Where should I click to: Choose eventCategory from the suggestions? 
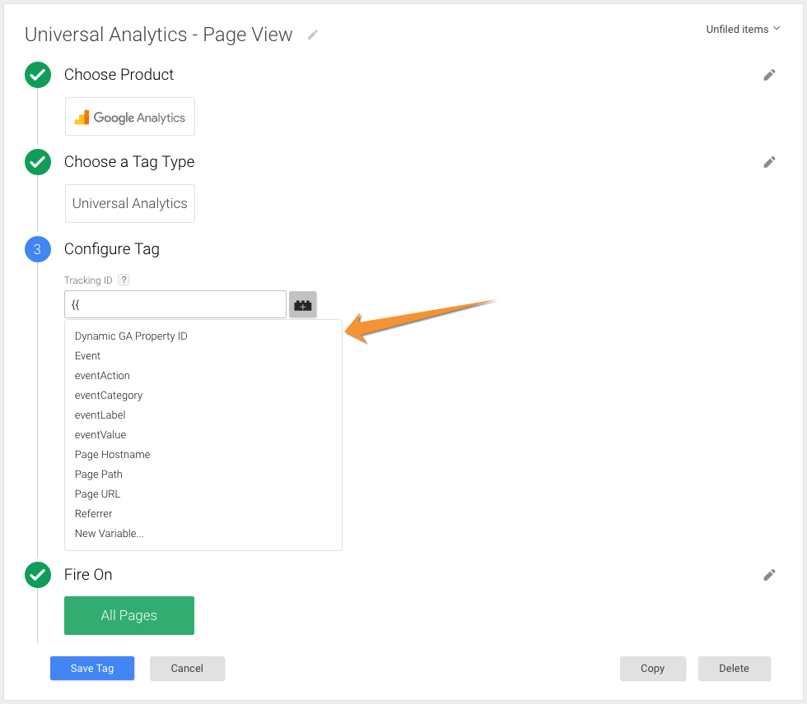pos(108,395)
